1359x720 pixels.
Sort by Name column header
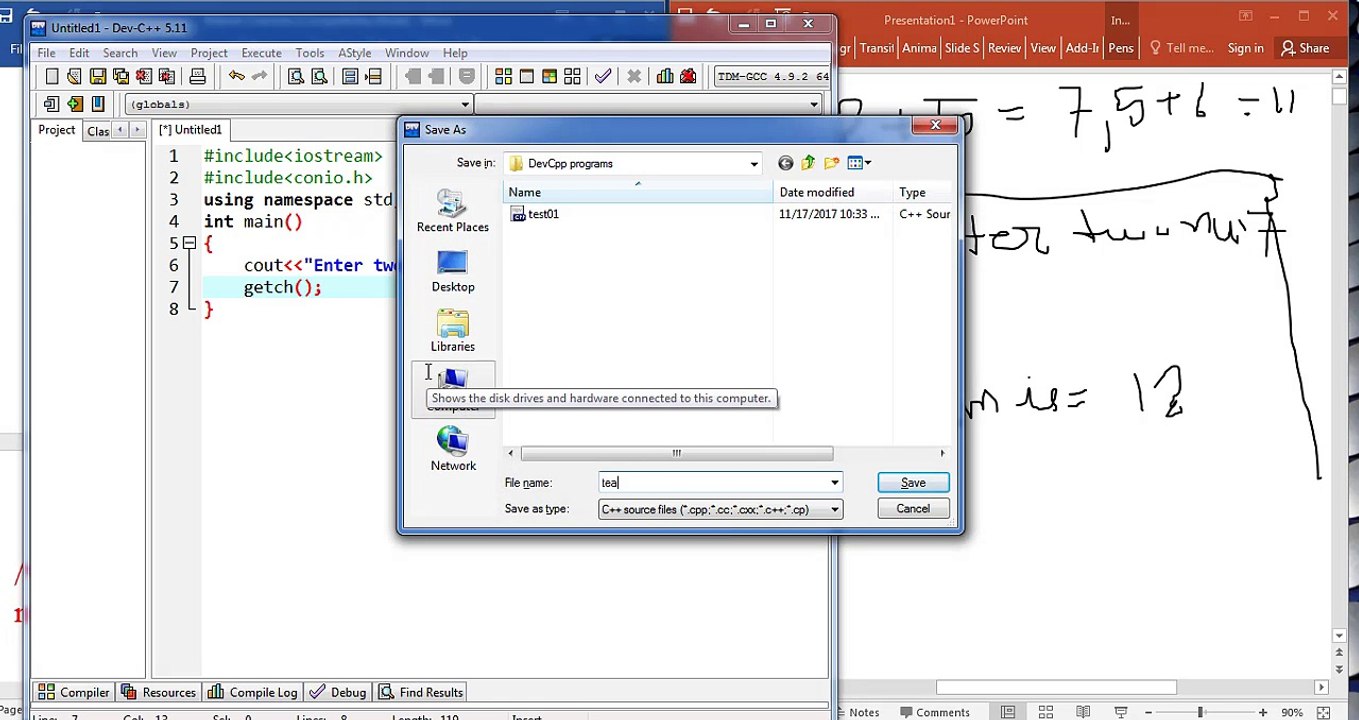click(638, 192)
